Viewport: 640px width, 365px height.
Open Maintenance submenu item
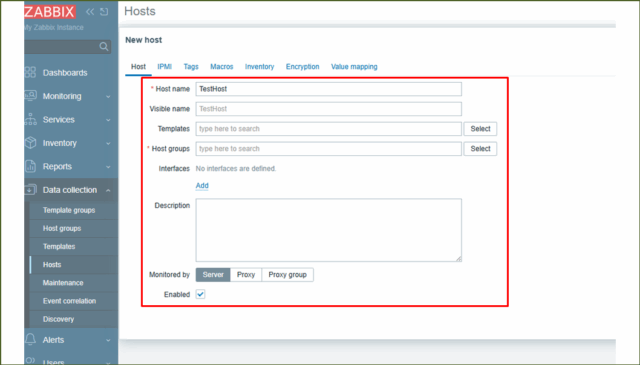[x=63, y=283]
